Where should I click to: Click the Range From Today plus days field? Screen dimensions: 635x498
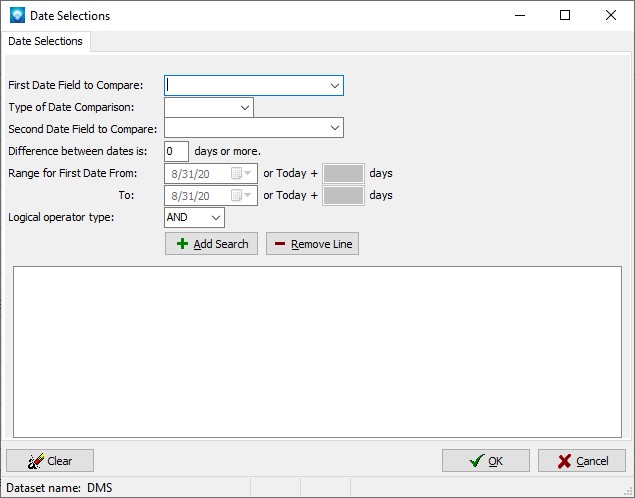tap(344, 173)
